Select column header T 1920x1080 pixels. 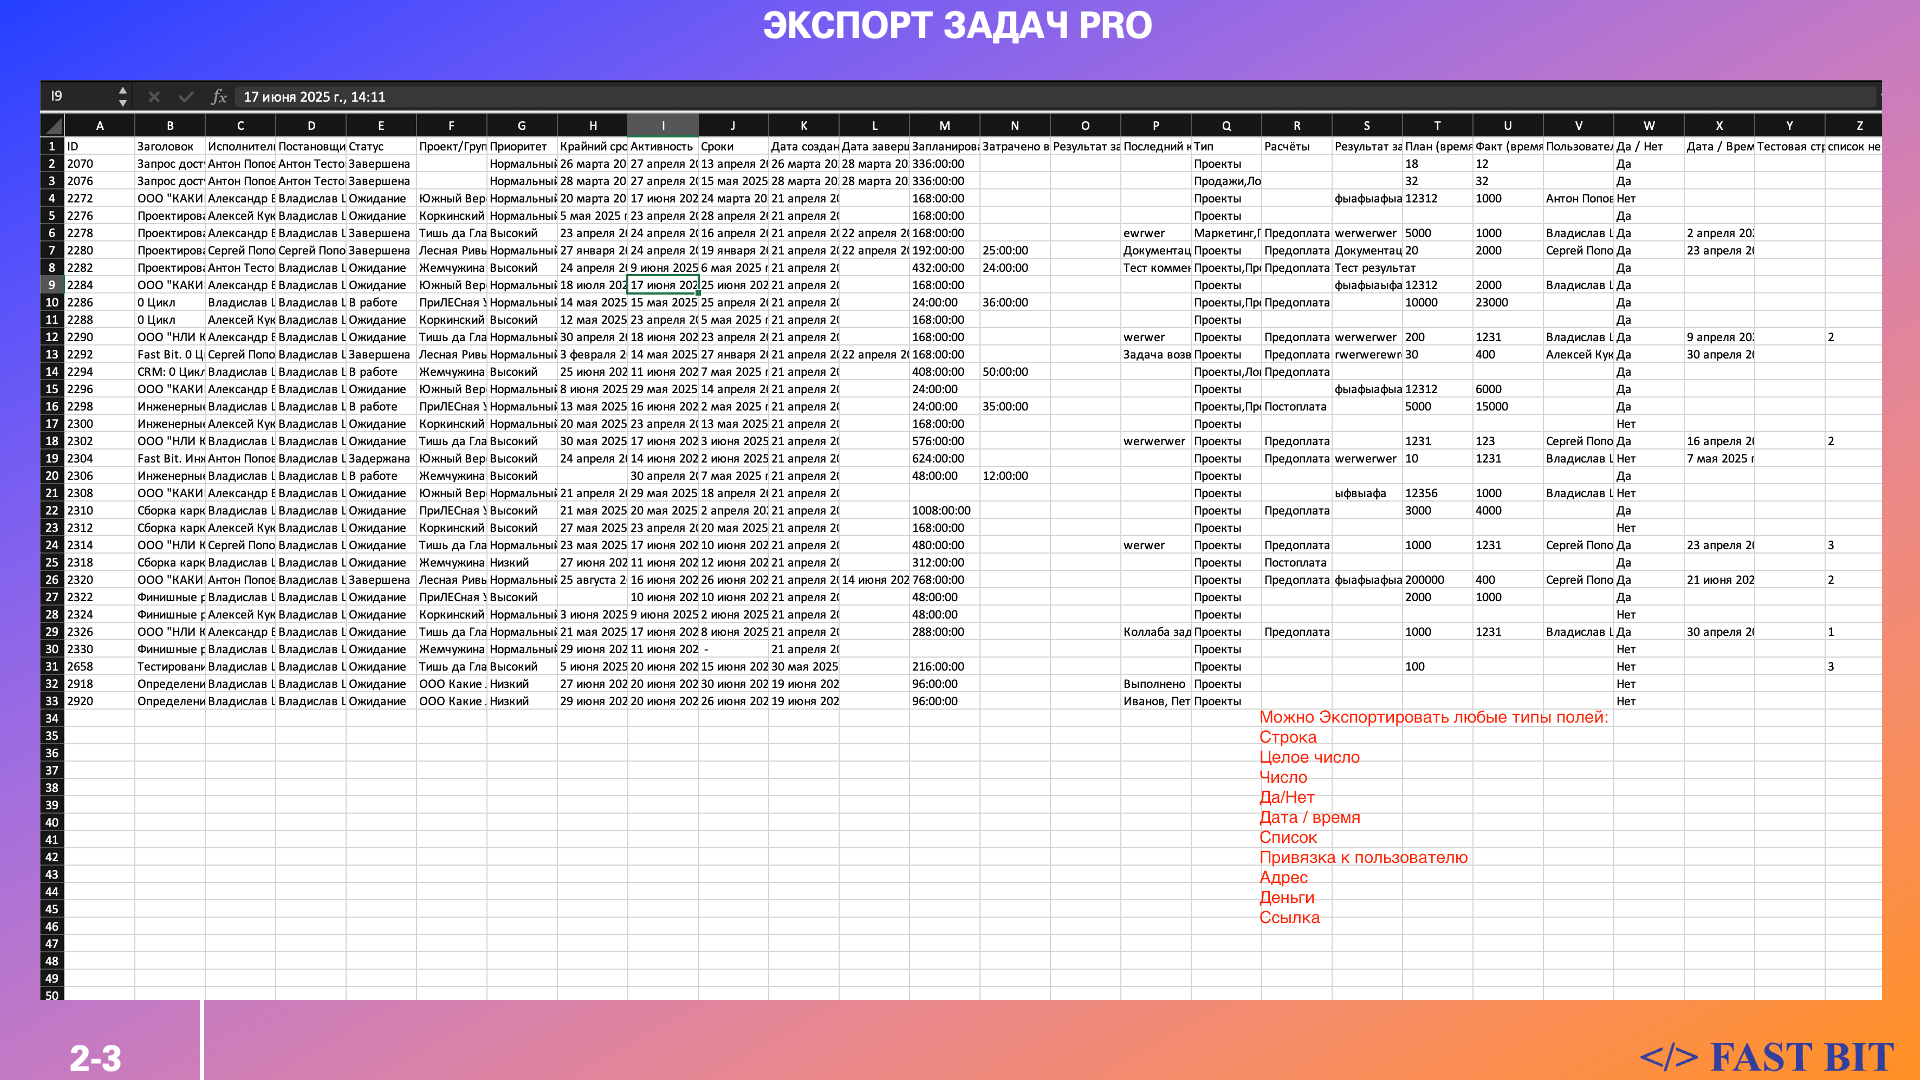tap(1437, 126)
